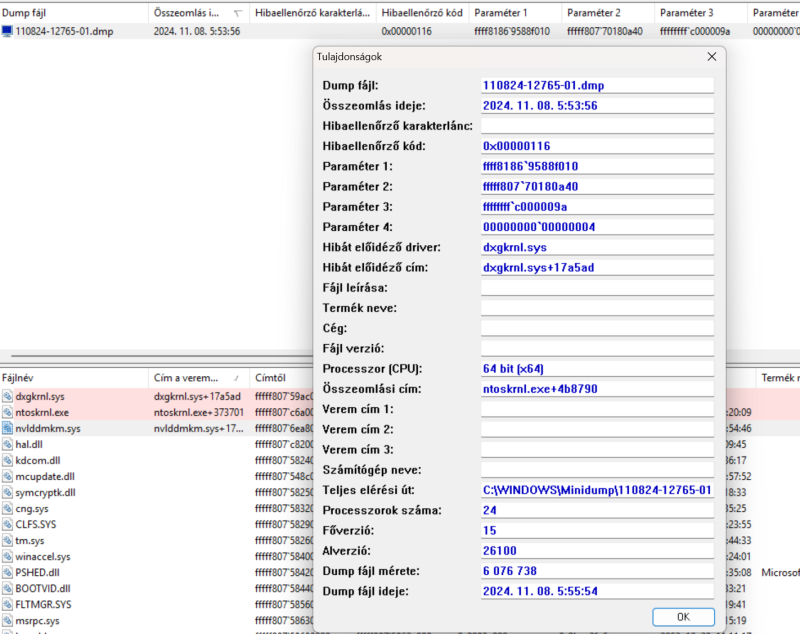
Task: Click the dxgkrnl.sys file icon
Action: click(x=7, y=396)
